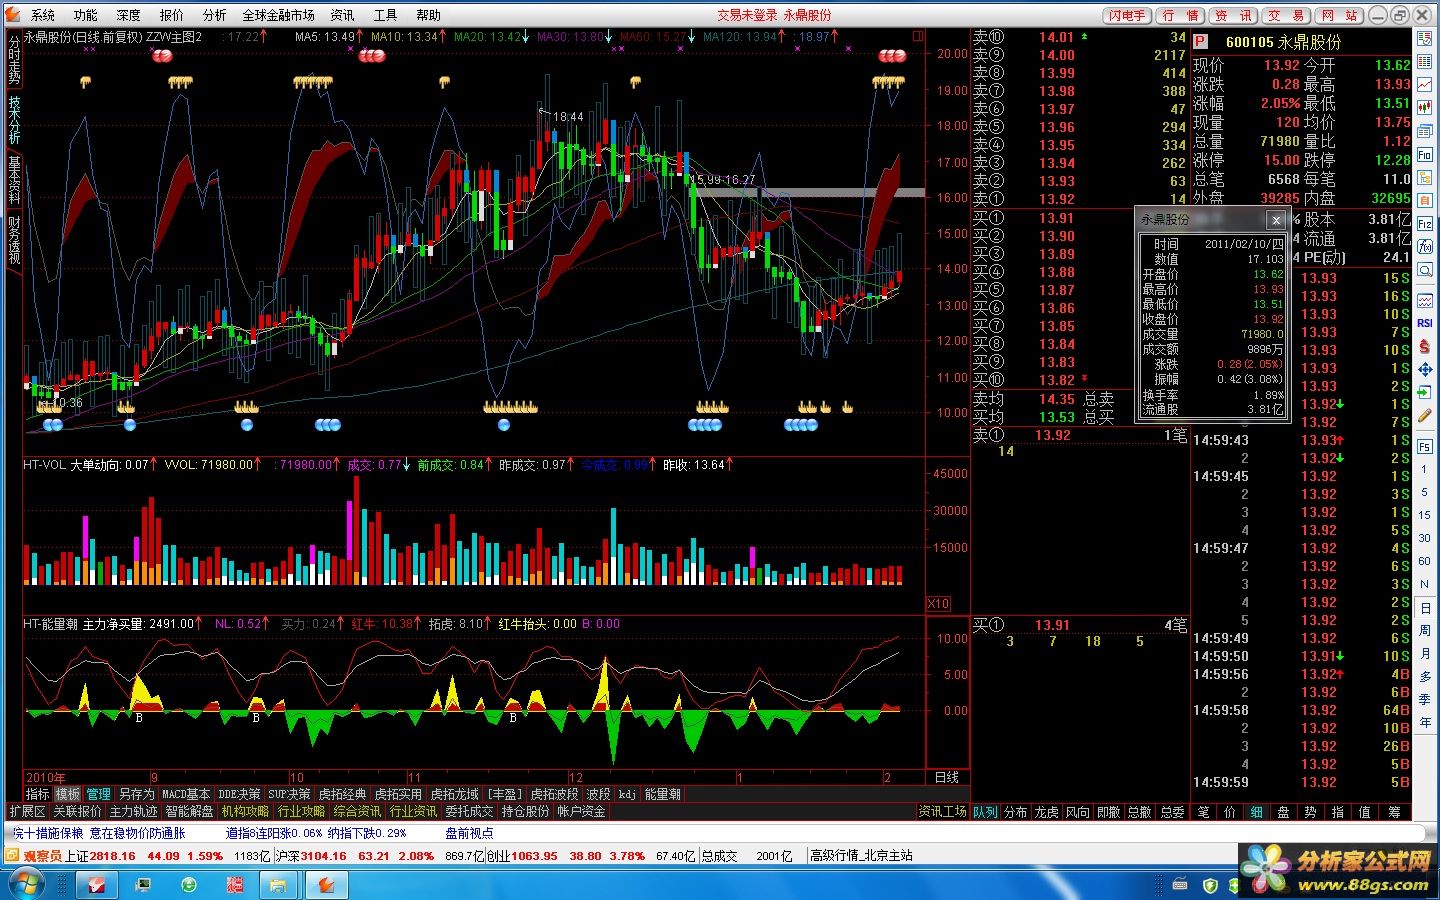Image resolution: width=1440 pixels, height=900 pixels.
Task: Click the pencil drawing tool icon
Action: click(1424, 415)
